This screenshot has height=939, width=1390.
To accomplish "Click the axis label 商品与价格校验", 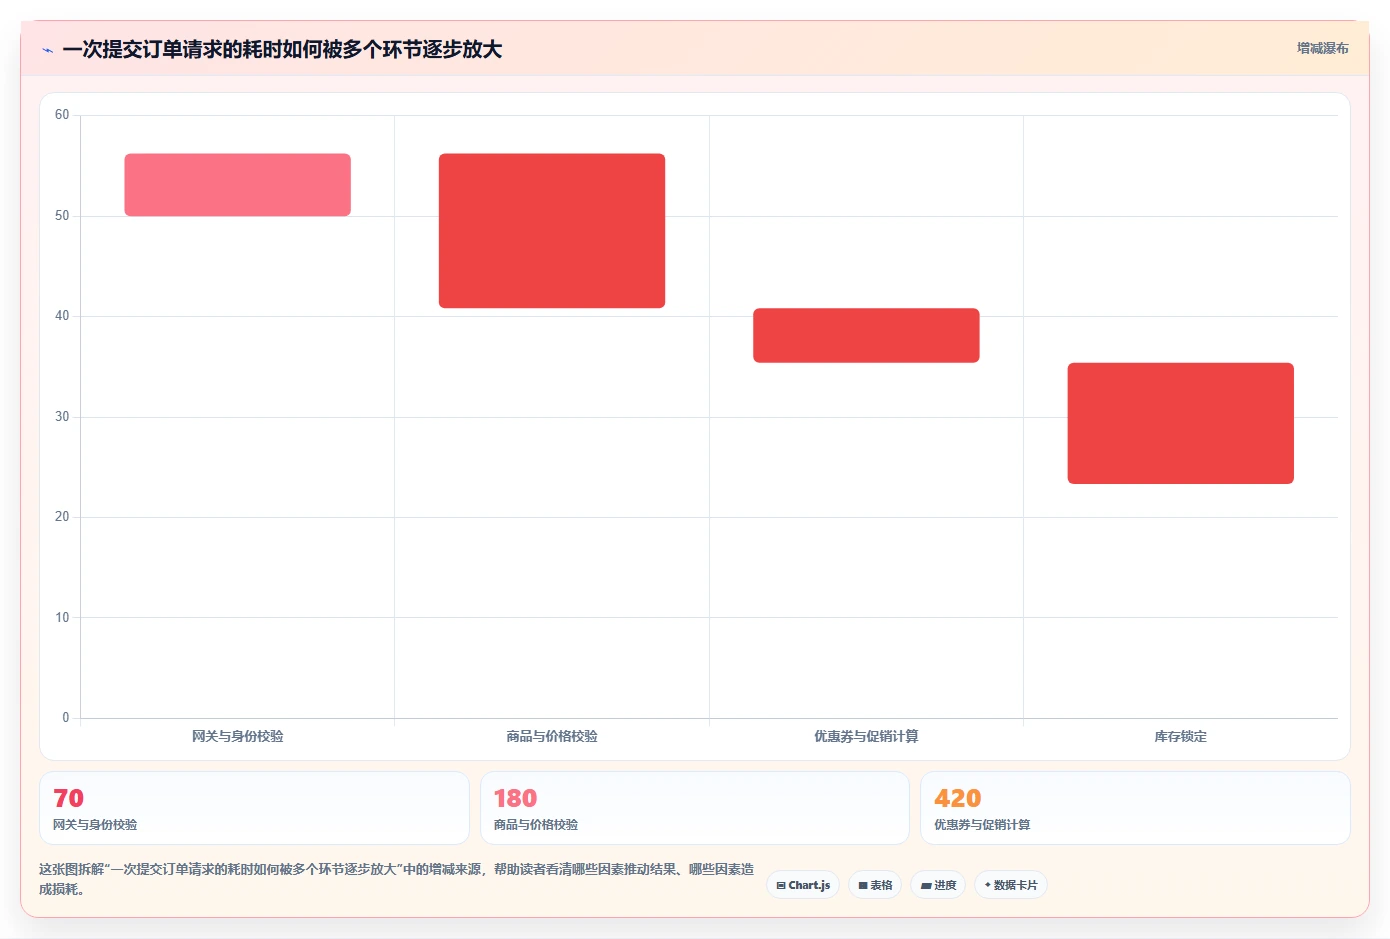I will point(552,736).
